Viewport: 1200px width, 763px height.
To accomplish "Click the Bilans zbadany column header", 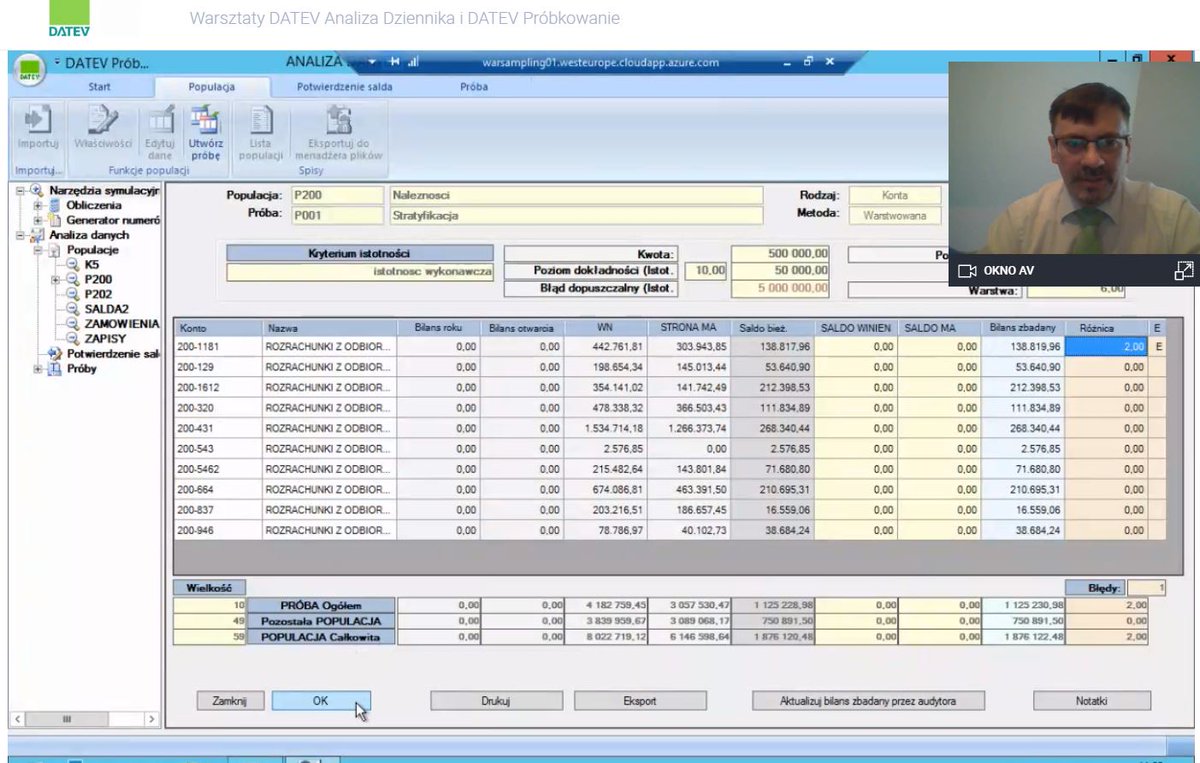I will (1023, 327).
